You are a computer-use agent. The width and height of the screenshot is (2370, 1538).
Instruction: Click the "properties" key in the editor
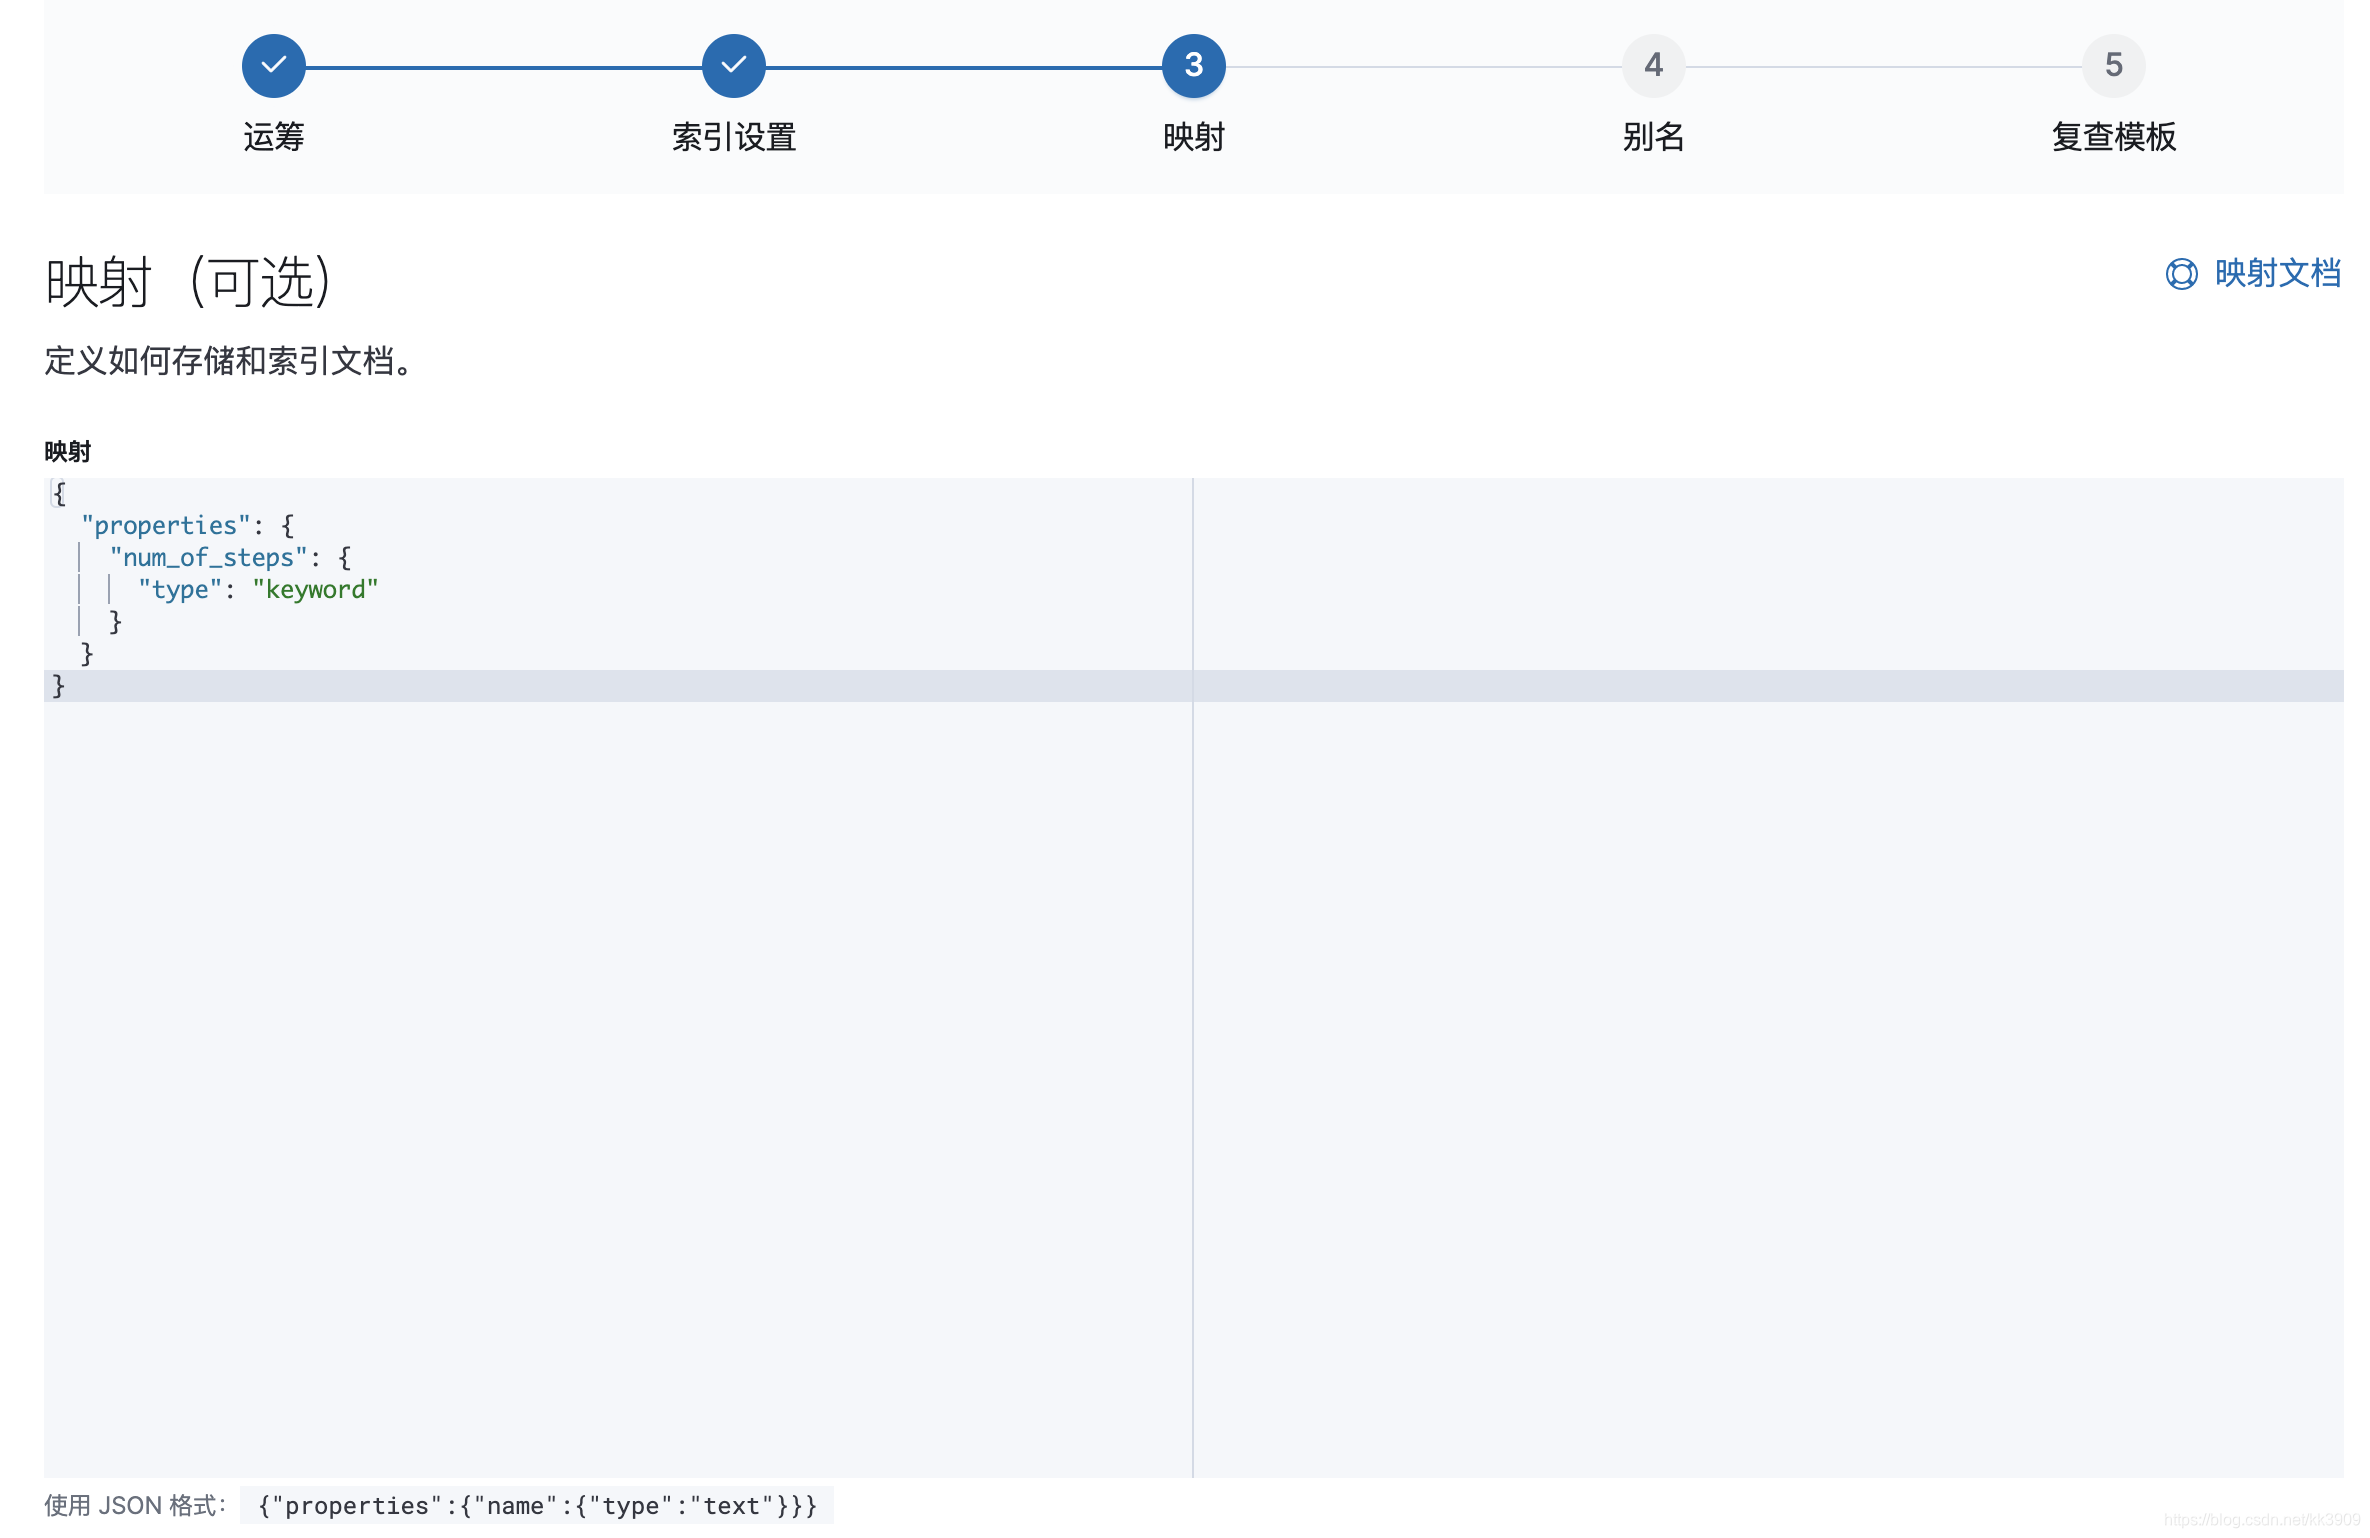click(x=165, y=526)
